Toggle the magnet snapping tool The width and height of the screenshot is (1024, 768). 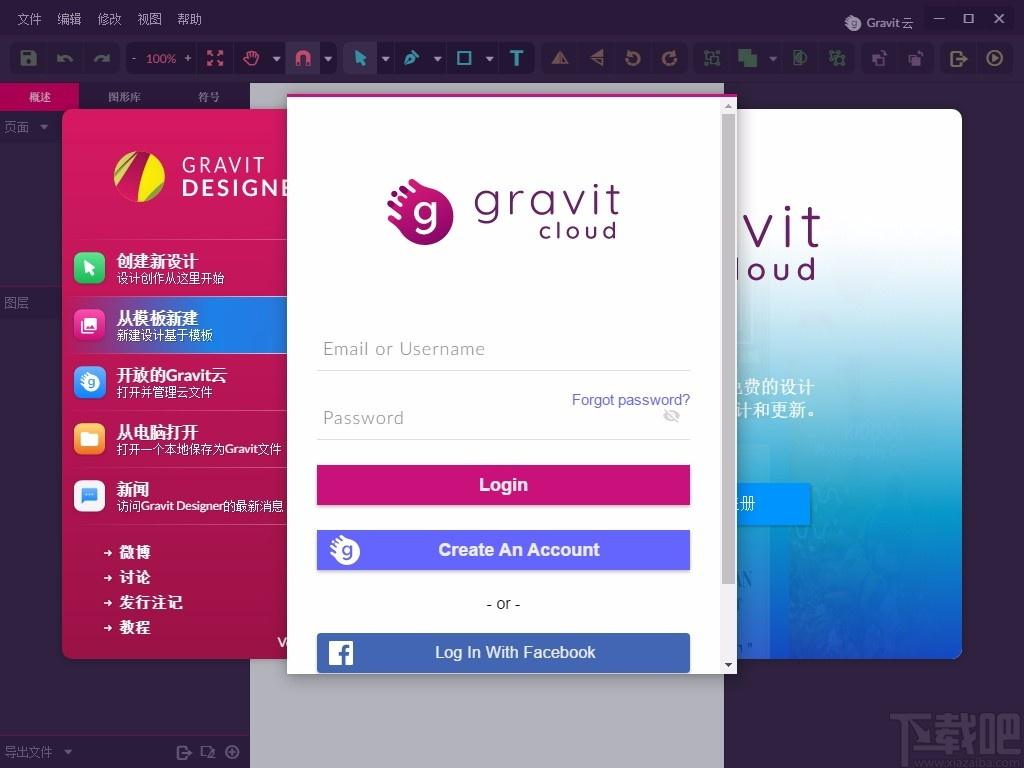point(302,58)
